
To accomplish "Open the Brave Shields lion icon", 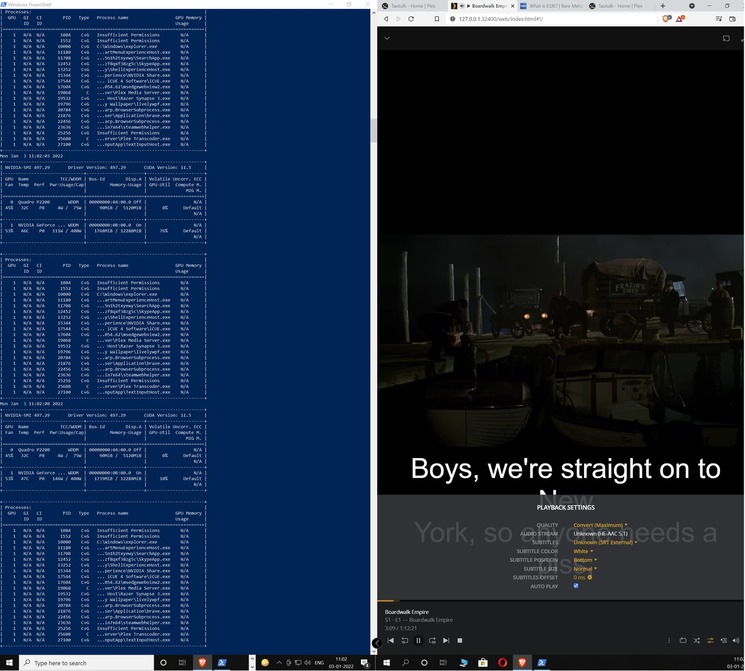I will click(667, 19).
